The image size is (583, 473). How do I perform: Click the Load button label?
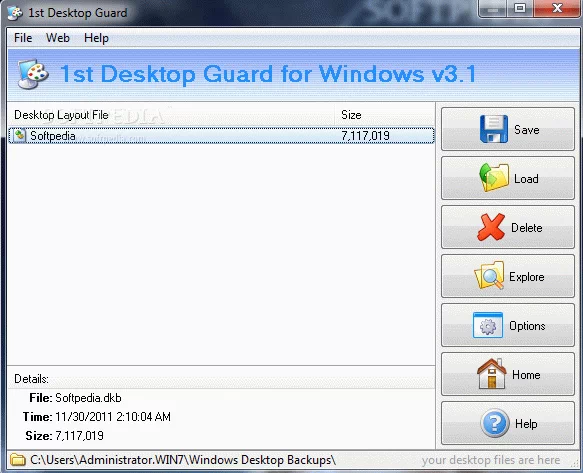[x=526, y=178]
